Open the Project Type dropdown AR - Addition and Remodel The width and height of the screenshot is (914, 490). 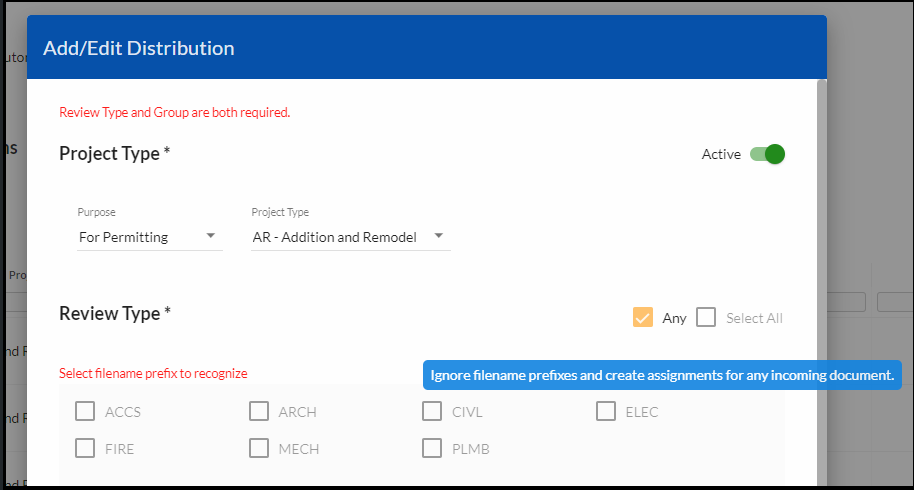coord(350,237)
